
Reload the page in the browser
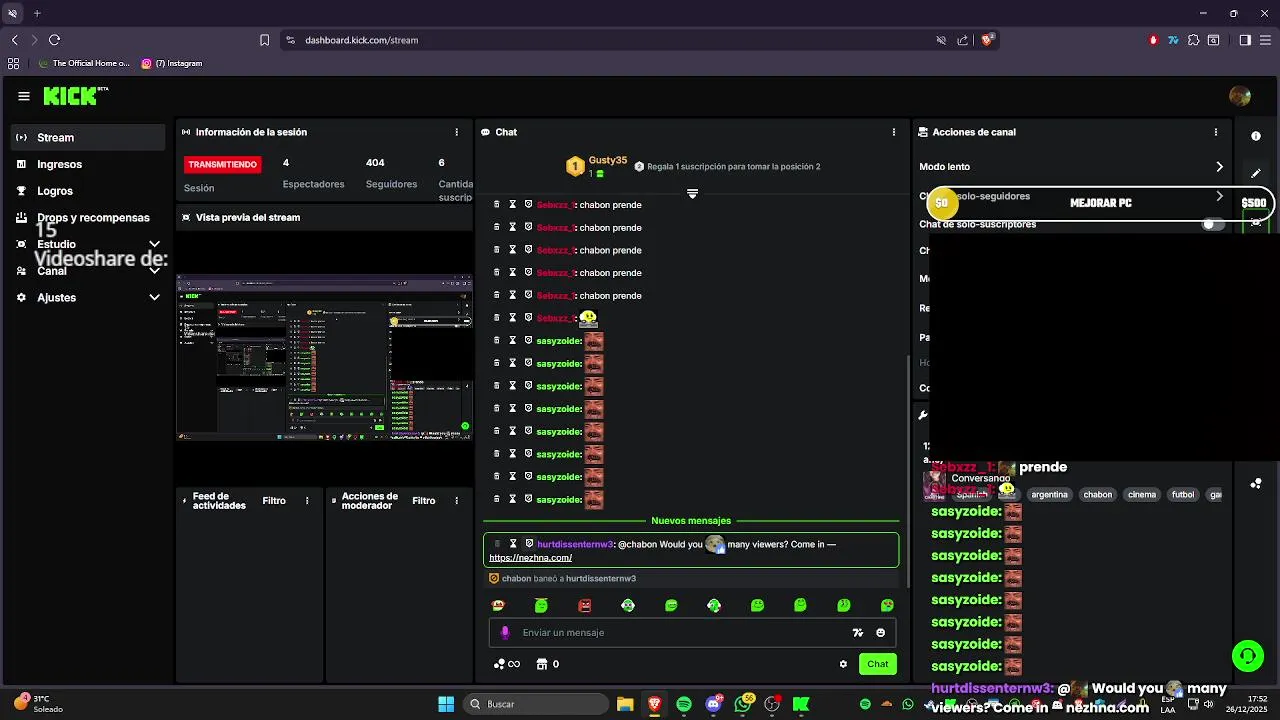(x=54, y=40)
